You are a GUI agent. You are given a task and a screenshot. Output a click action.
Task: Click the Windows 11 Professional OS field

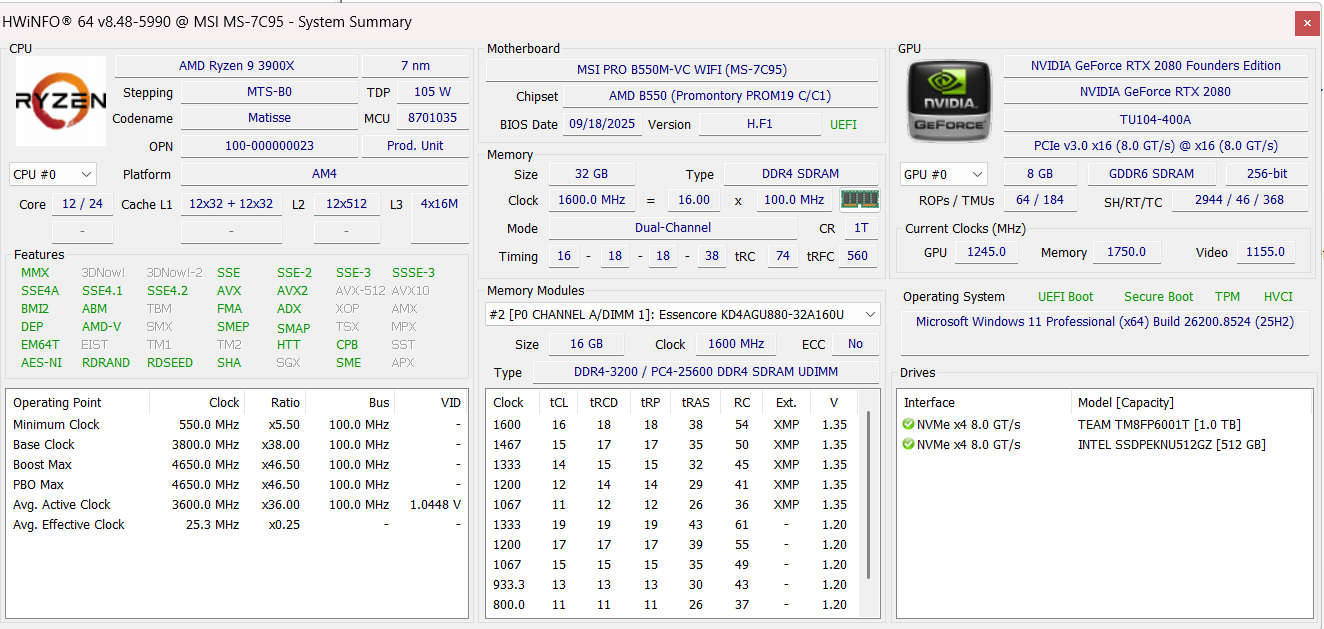click(1104, 322)
